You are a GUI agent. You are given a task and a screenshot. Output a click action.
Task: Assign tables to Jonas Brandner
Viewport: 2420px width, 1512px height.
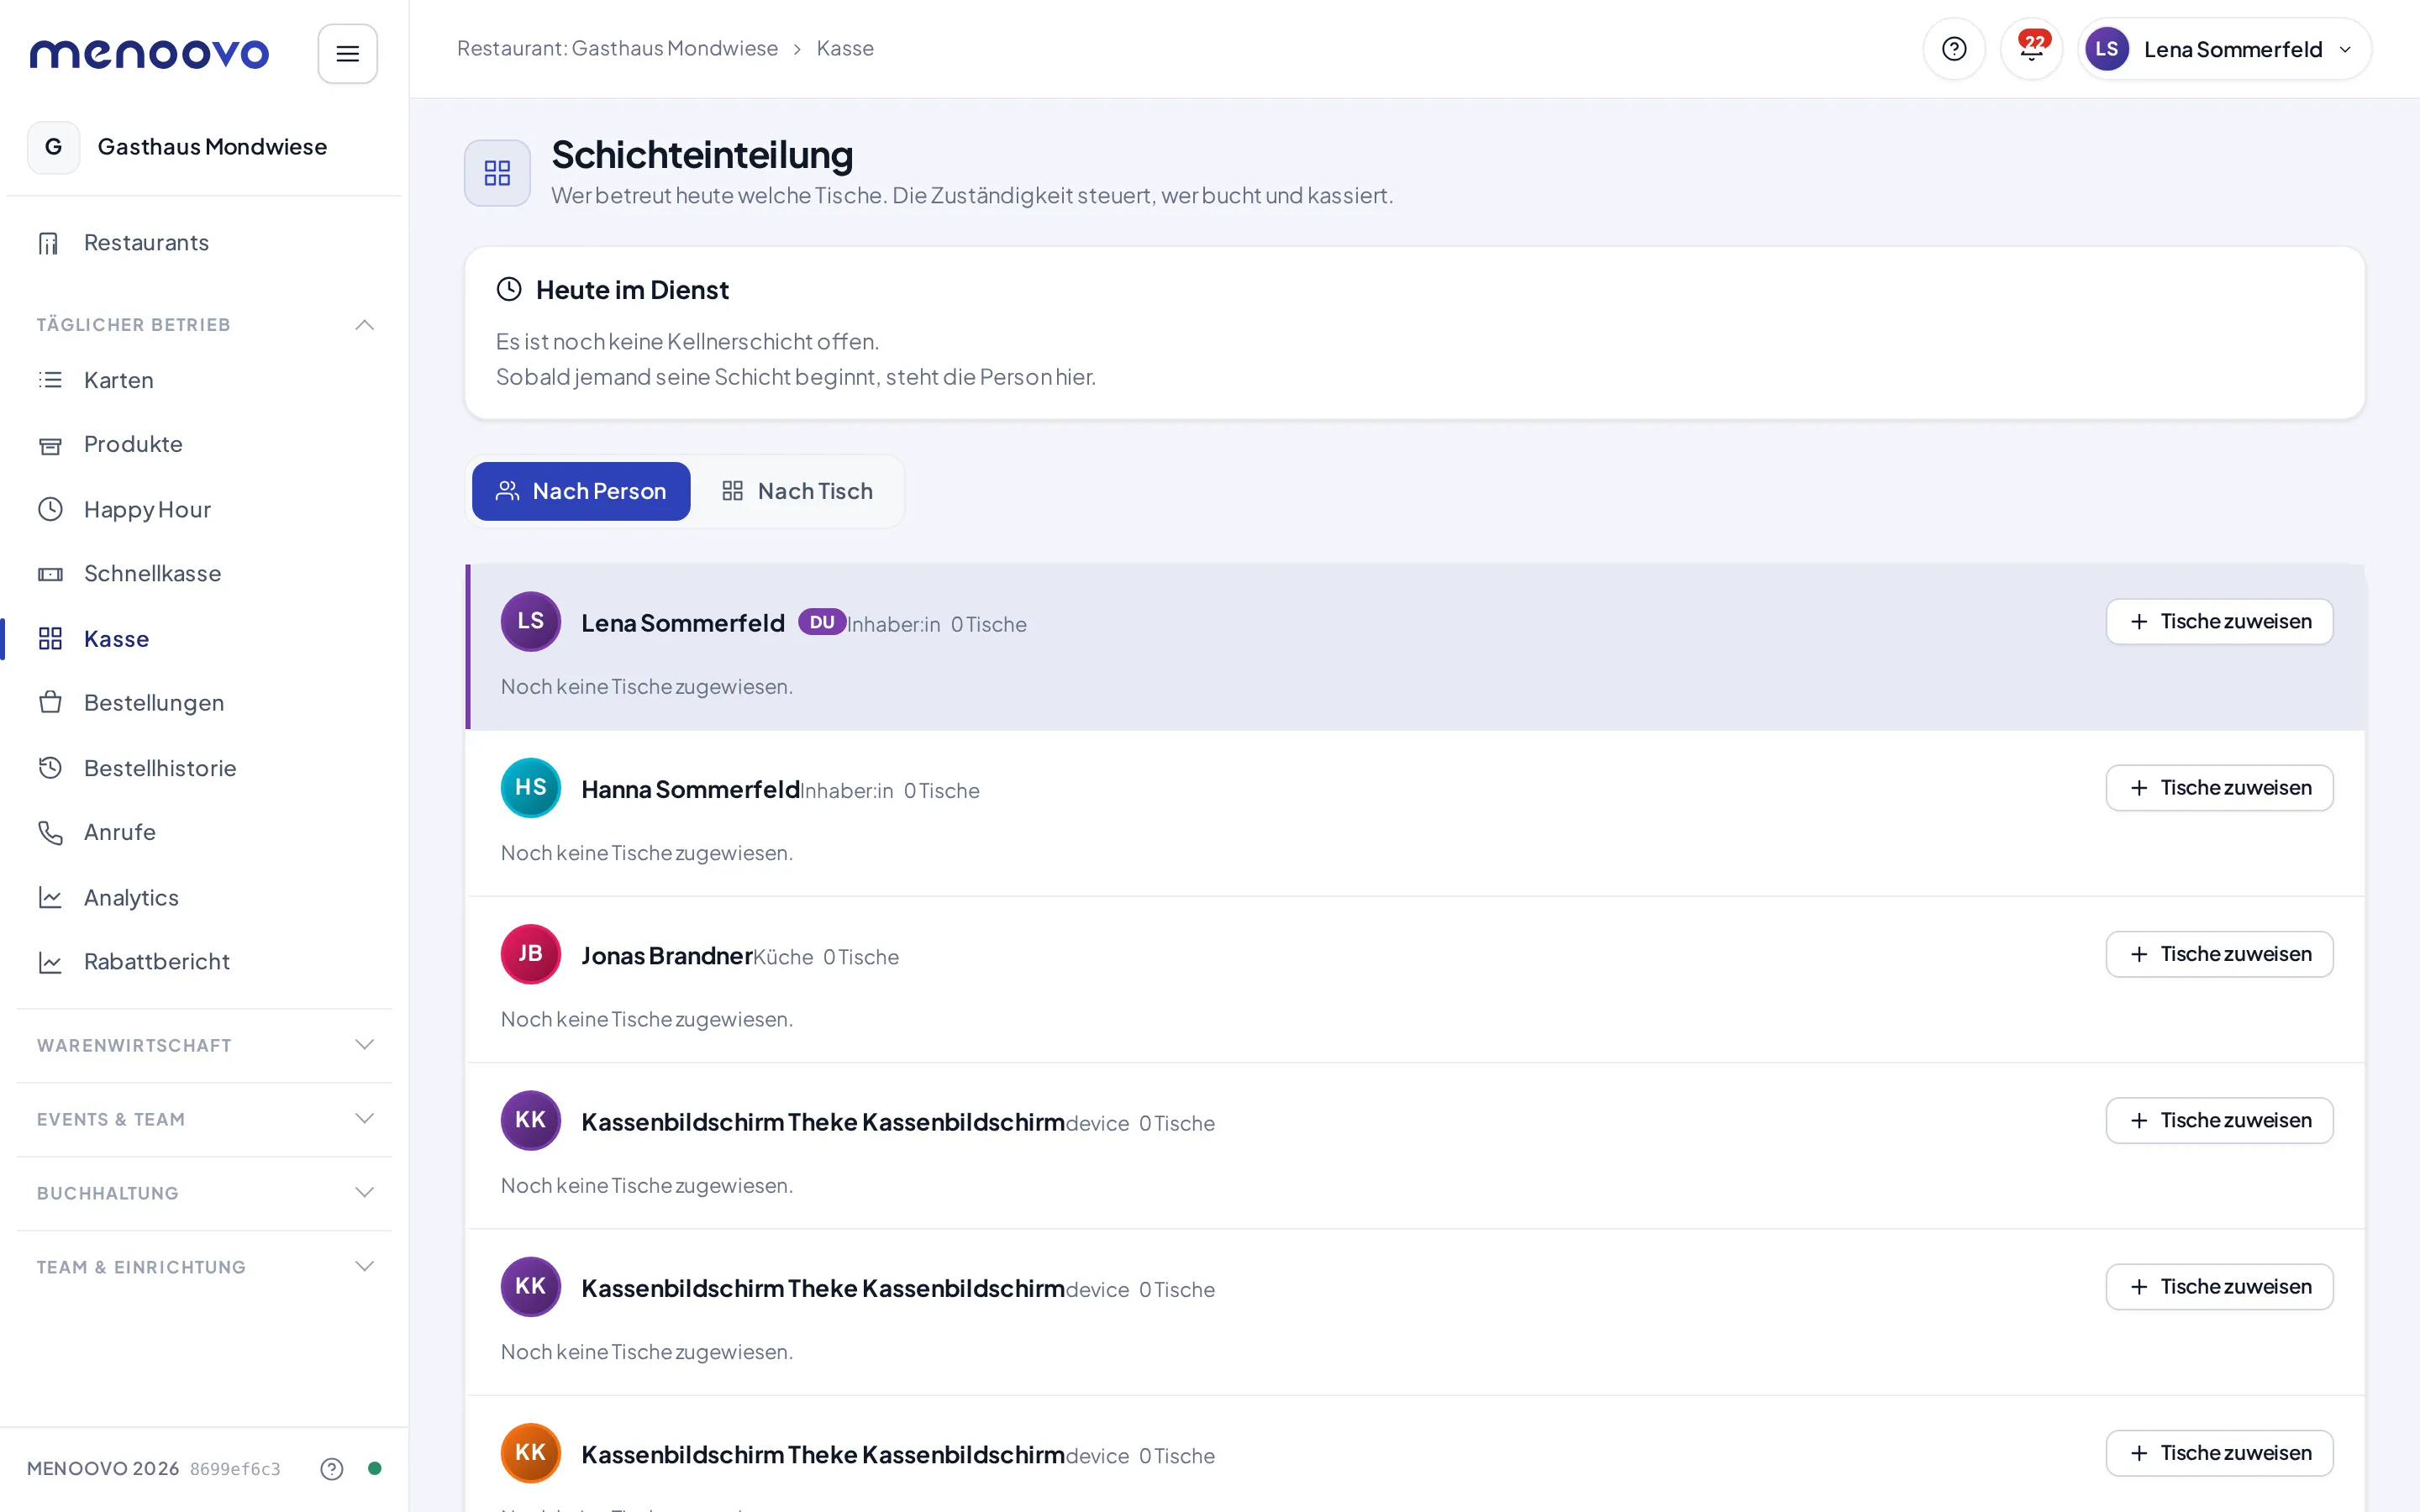point(2219,954)
